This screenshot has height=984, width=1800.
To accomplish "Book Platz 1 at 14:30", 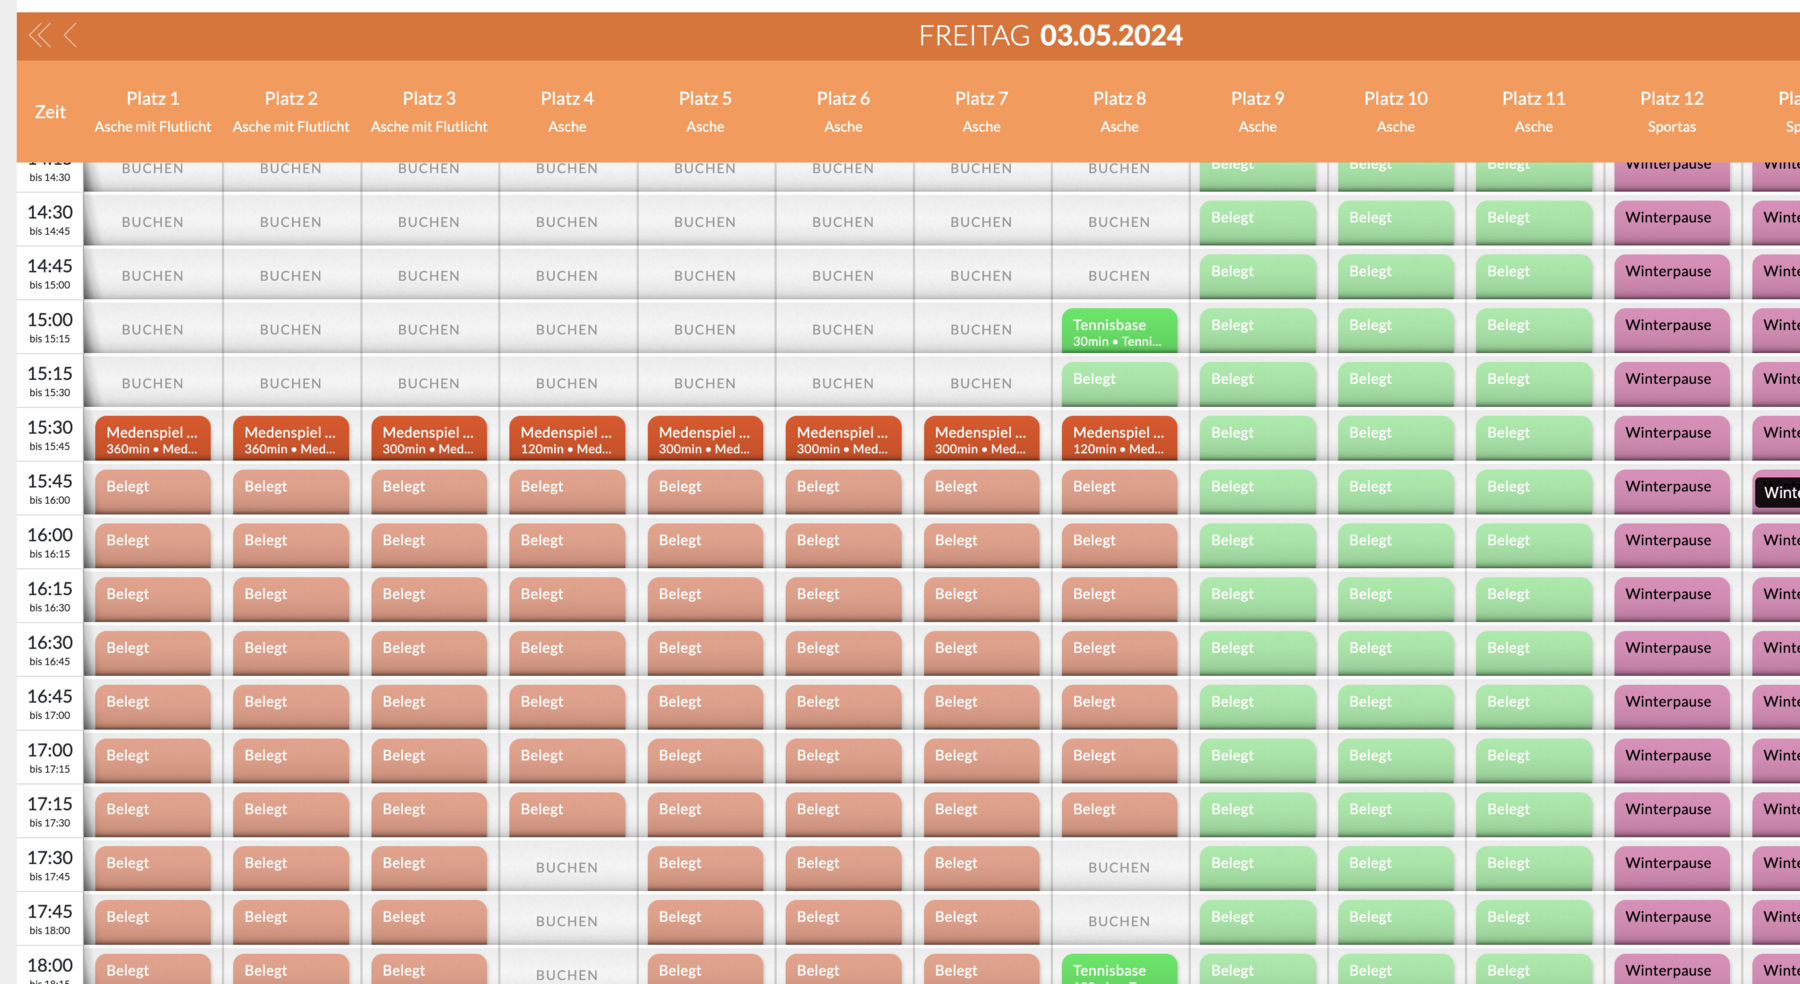I will point(153,222).
